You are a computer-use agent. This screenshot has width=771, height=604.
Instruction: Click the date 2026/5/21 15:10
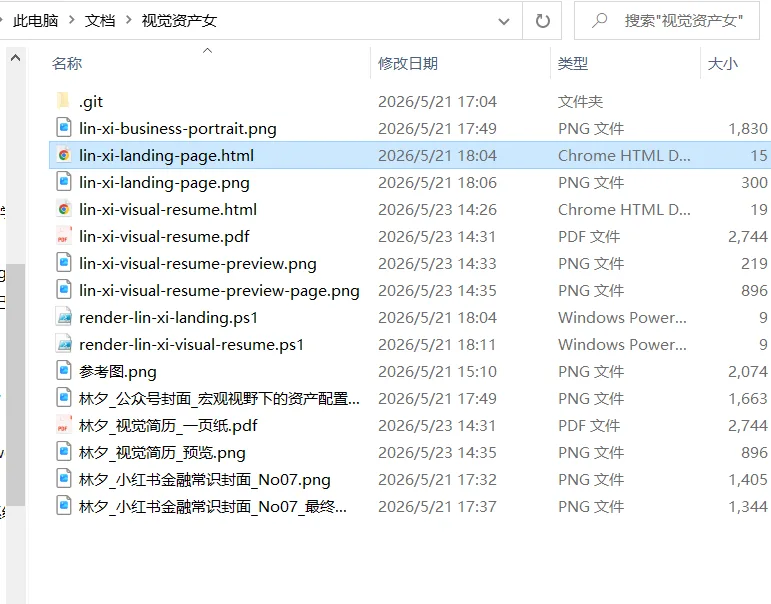tap(437, 372)
